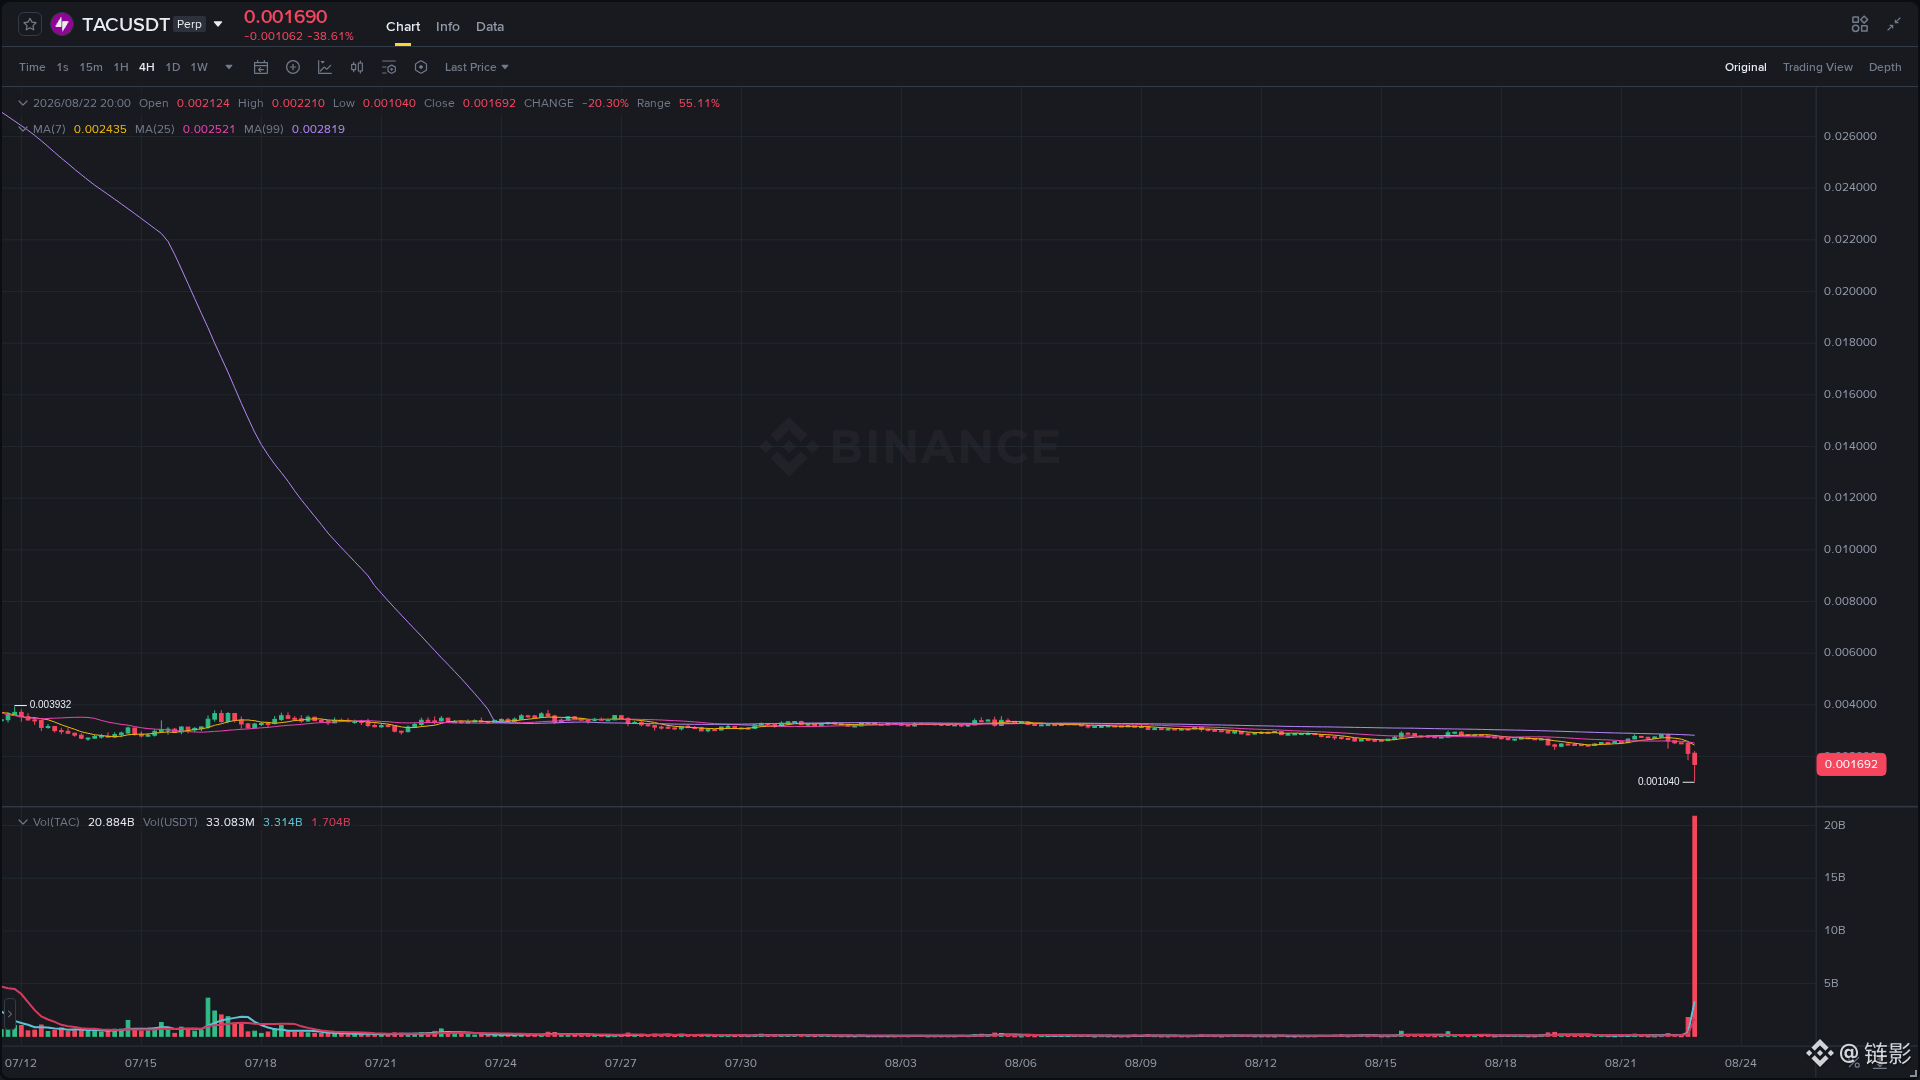Click the red 0.001692 price axis label
Viewport: 1920px width, 1080px height.
1851,764
